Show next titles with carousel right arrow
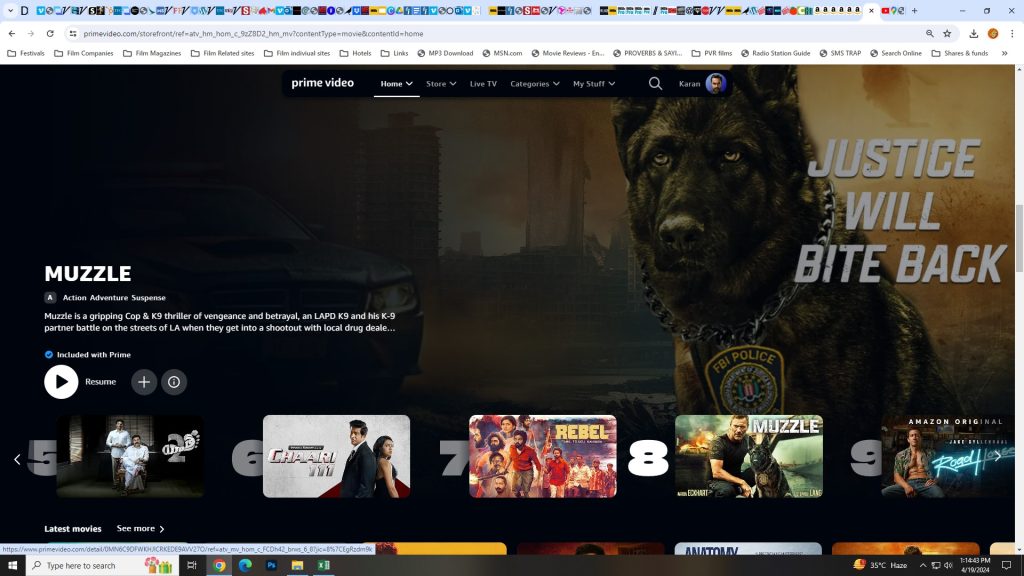Viewport: 1024px width, 576px height. pos(997,456)
